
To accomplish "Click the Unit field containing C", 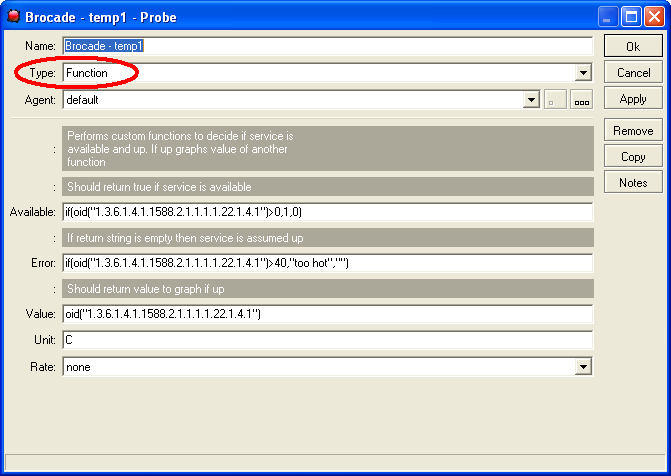I will coord(328,340).
